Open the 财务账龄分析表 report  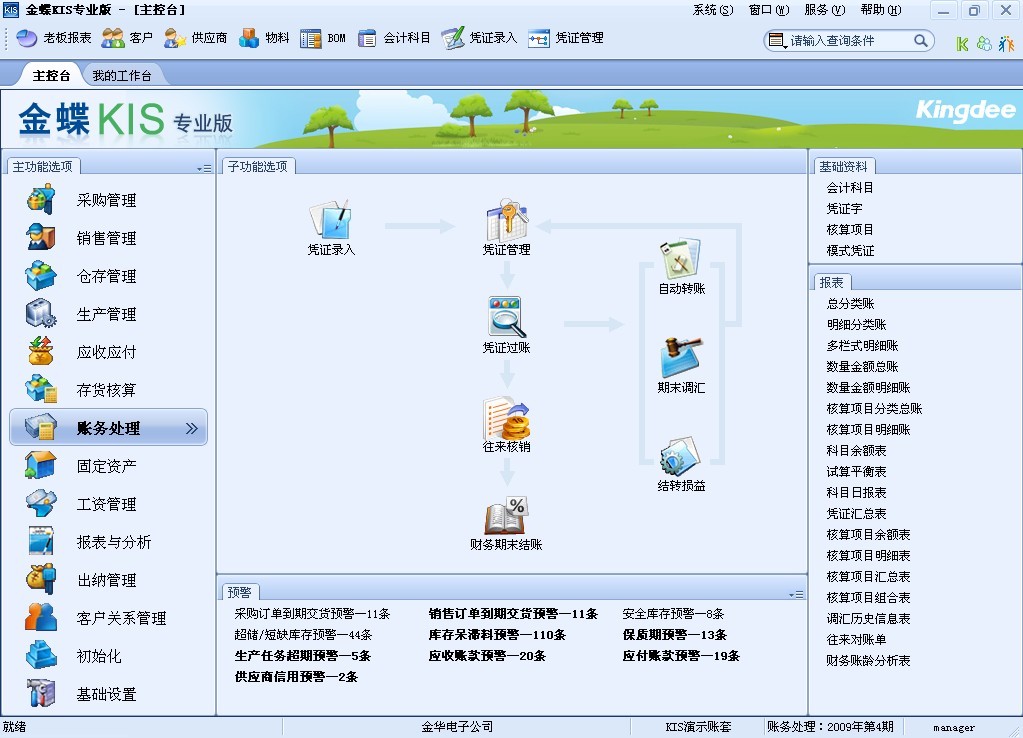[868, 660]
